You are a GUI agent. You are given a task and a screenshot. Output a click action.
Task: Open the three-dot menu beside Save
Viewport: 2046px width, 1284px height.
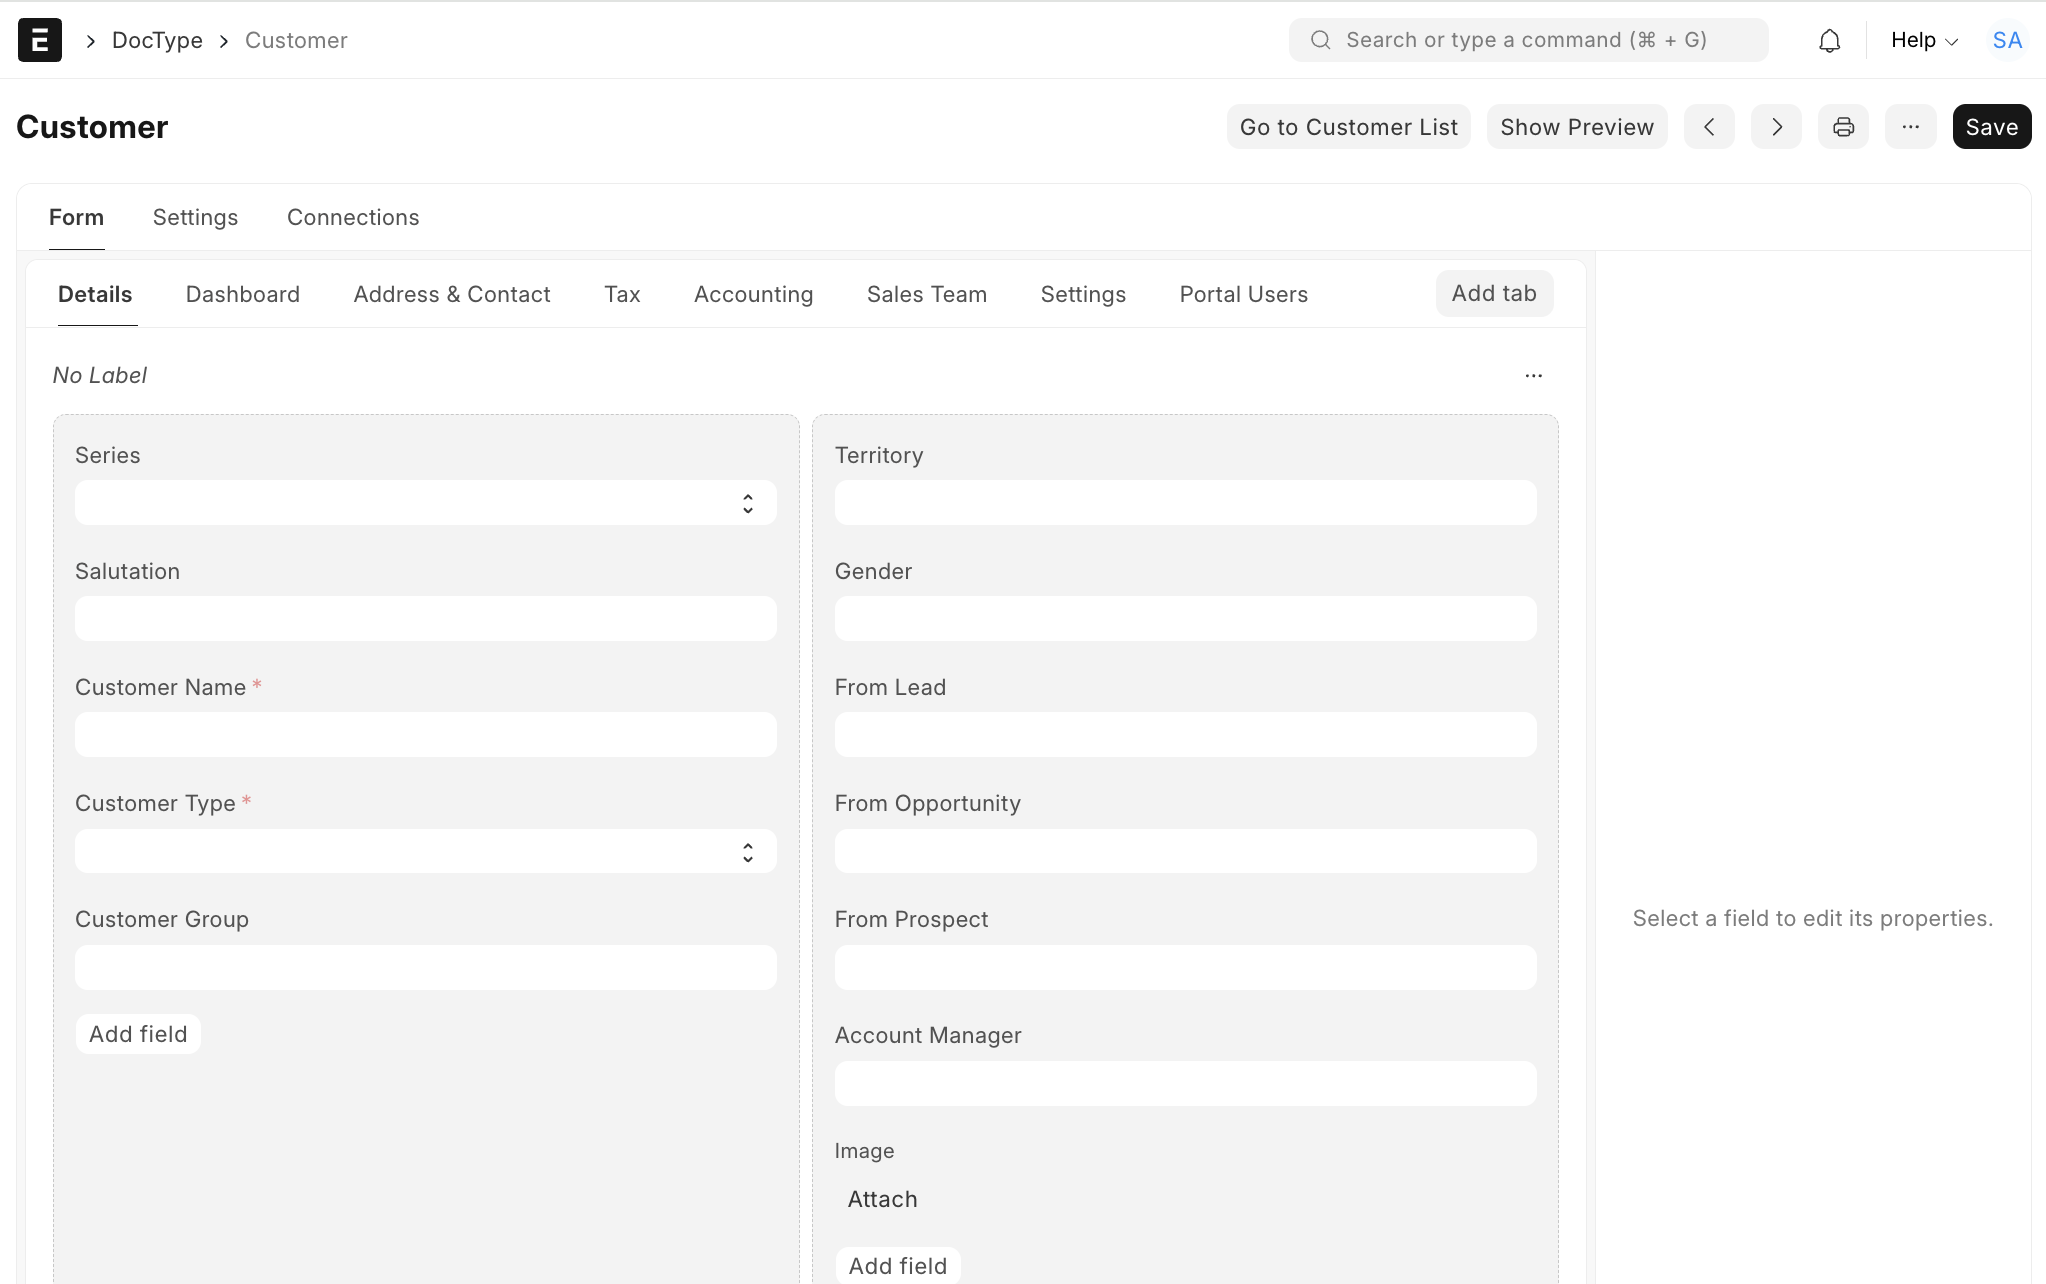coord(1910,127)
